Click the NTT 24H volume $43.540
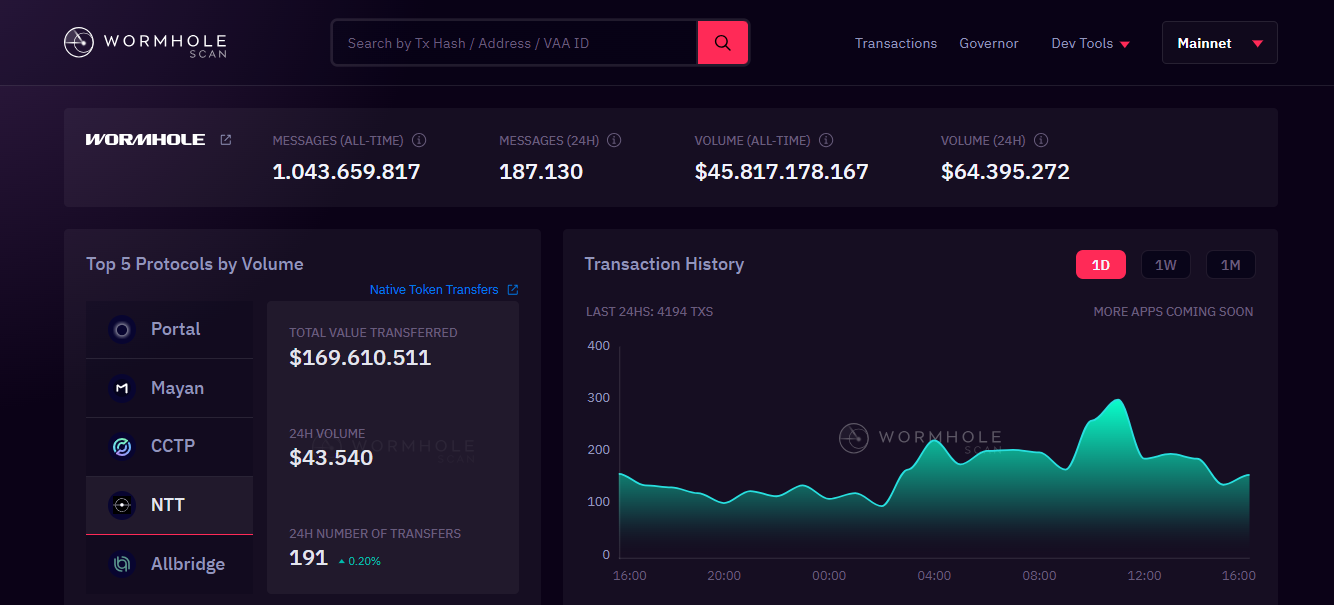Image resolution: width=1334 pixels, height=605 pixels. pos(331,458)
